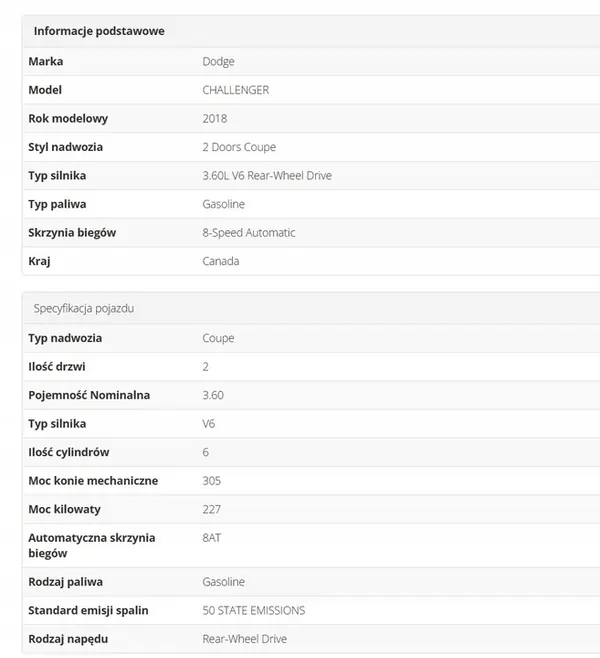
Task: Select the Skrzynia biegów label
Action: coord(72,232)
